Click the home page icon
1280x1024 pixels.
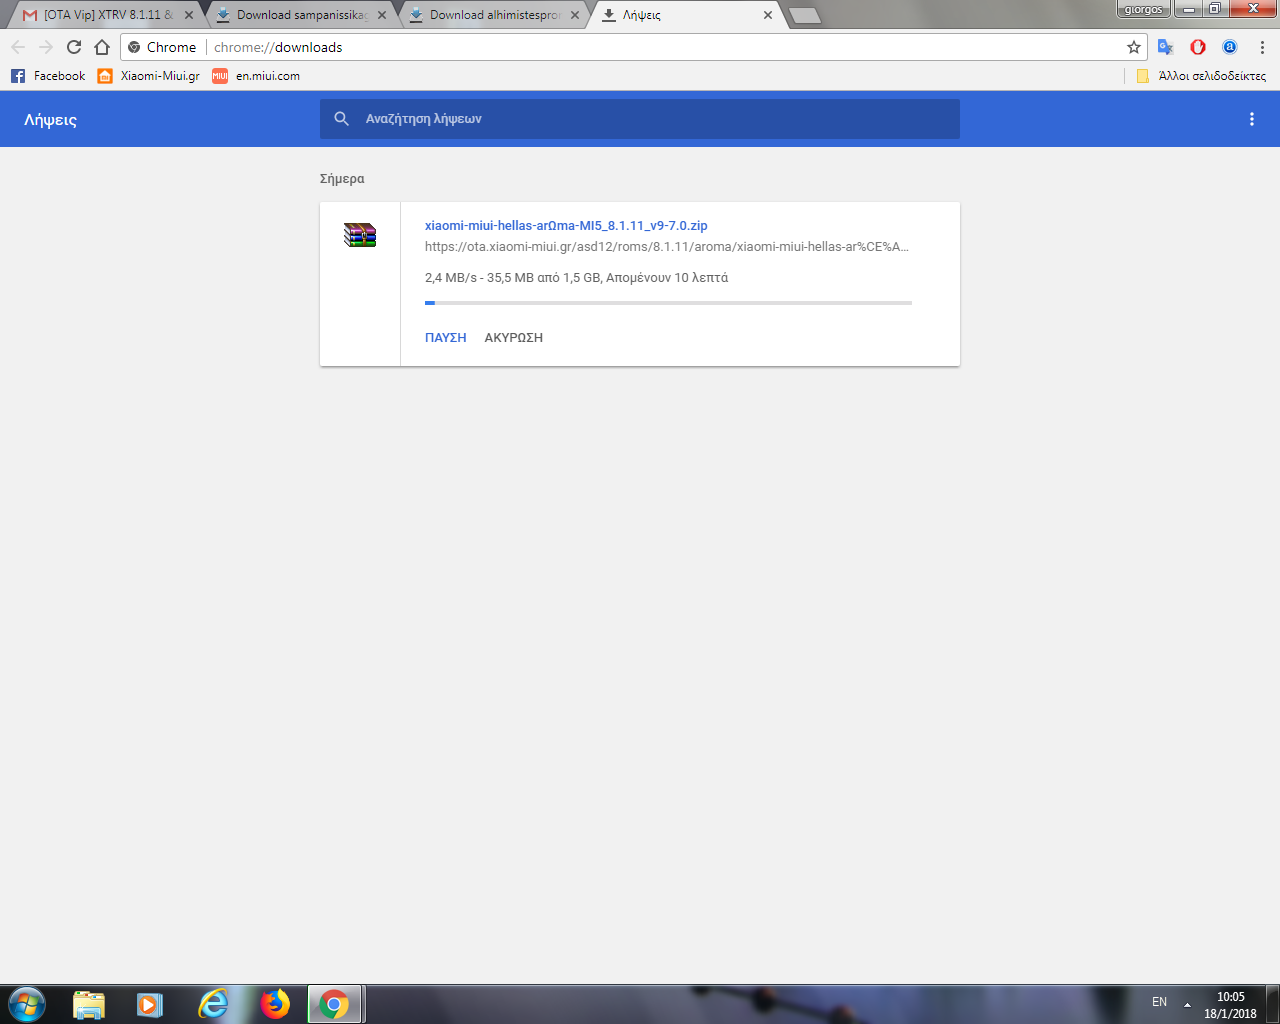102,47
